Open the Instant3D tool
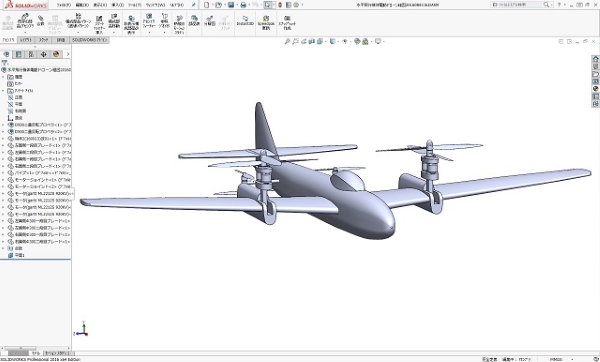The height and width of the screenshot is (362, 600). pyautogui.click(x=245, y=21)
